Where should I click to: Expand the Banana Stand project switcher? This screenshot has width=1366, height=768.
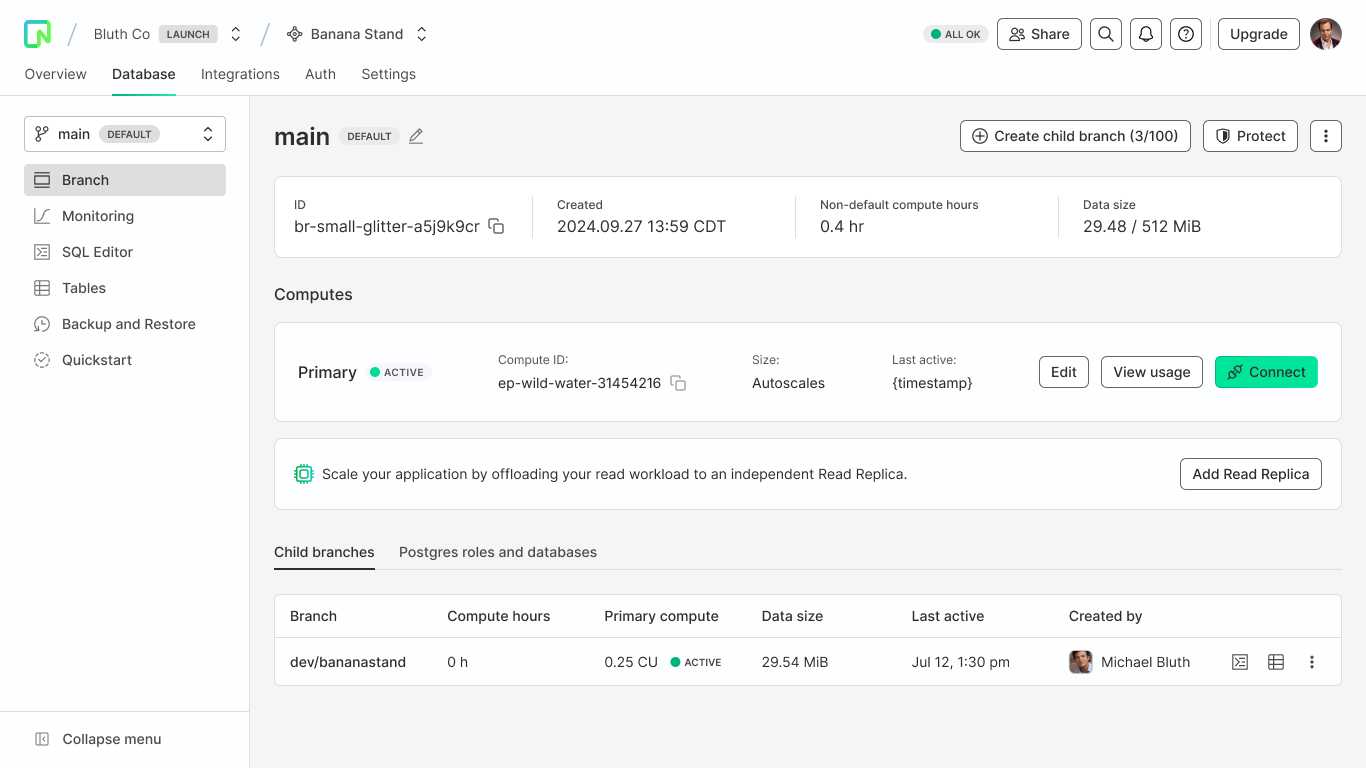click(x=422, y=34)
